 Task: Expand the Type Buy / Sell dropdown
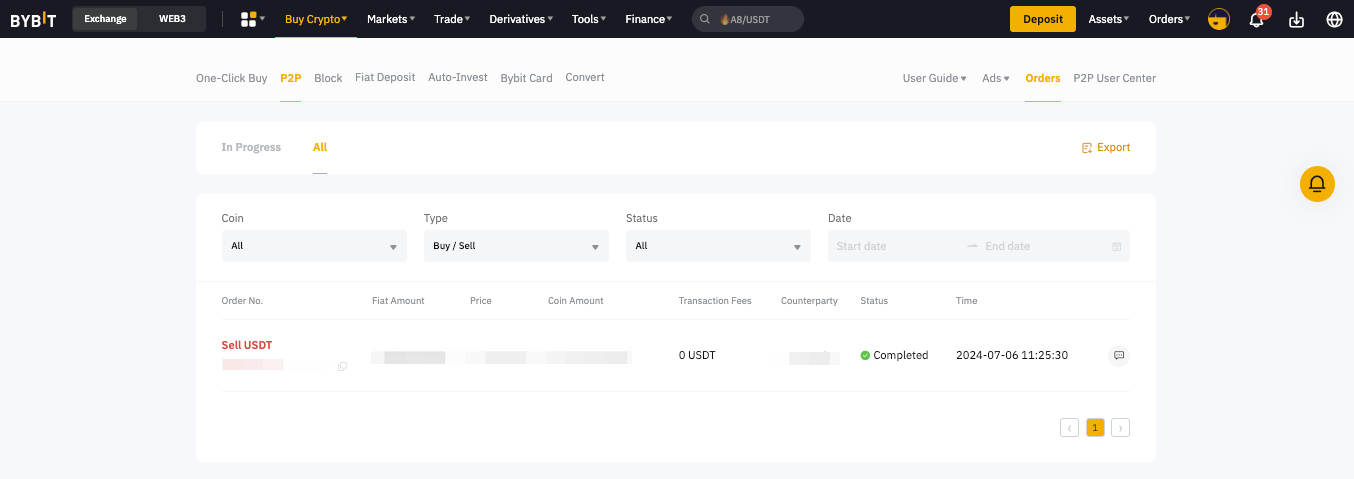coord(516,246)
